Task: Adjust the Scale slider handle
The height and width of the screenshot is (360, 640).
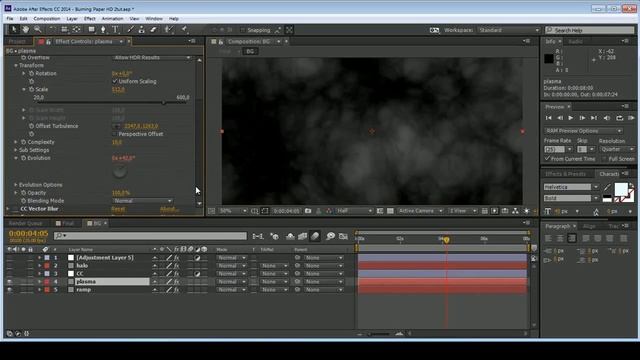Action: [x=164, y=102]
